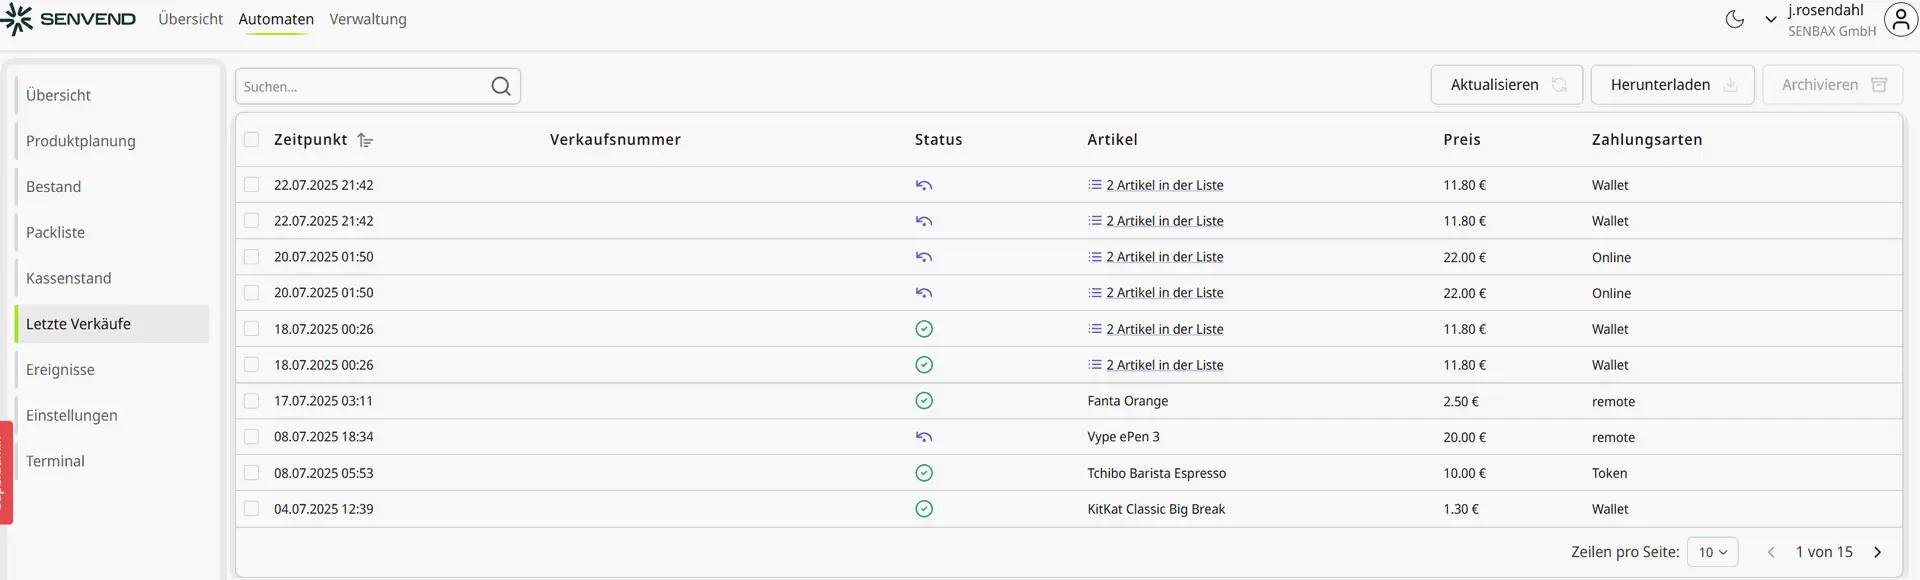The image size is (1920, 580).
Task: Click the Fanta Orange article cell
Action: (x=1127, y=401)
